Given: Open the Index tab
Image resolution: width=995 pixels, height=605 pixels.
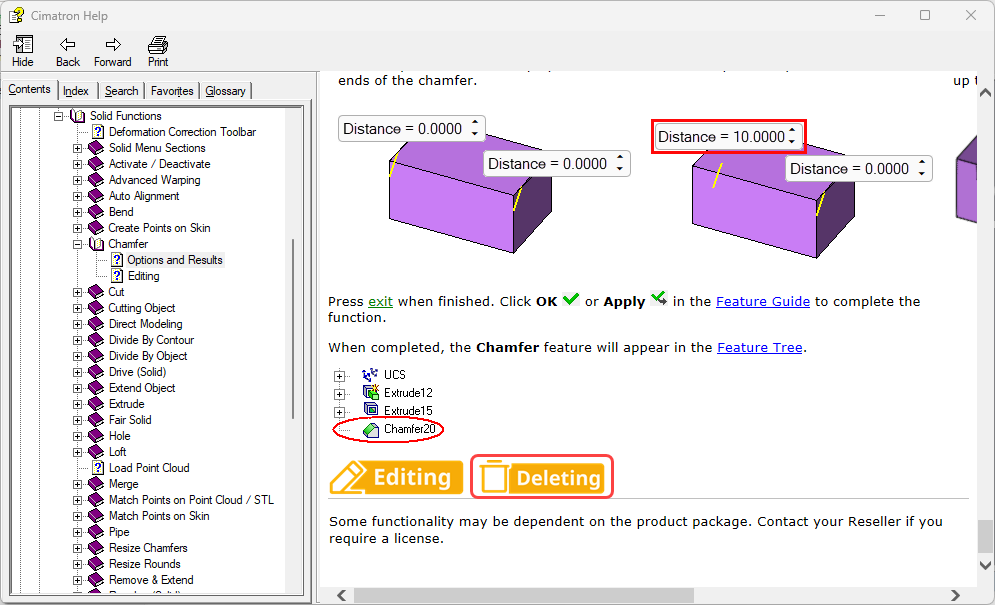Looking at the screenshot, I should pos(76,91).
